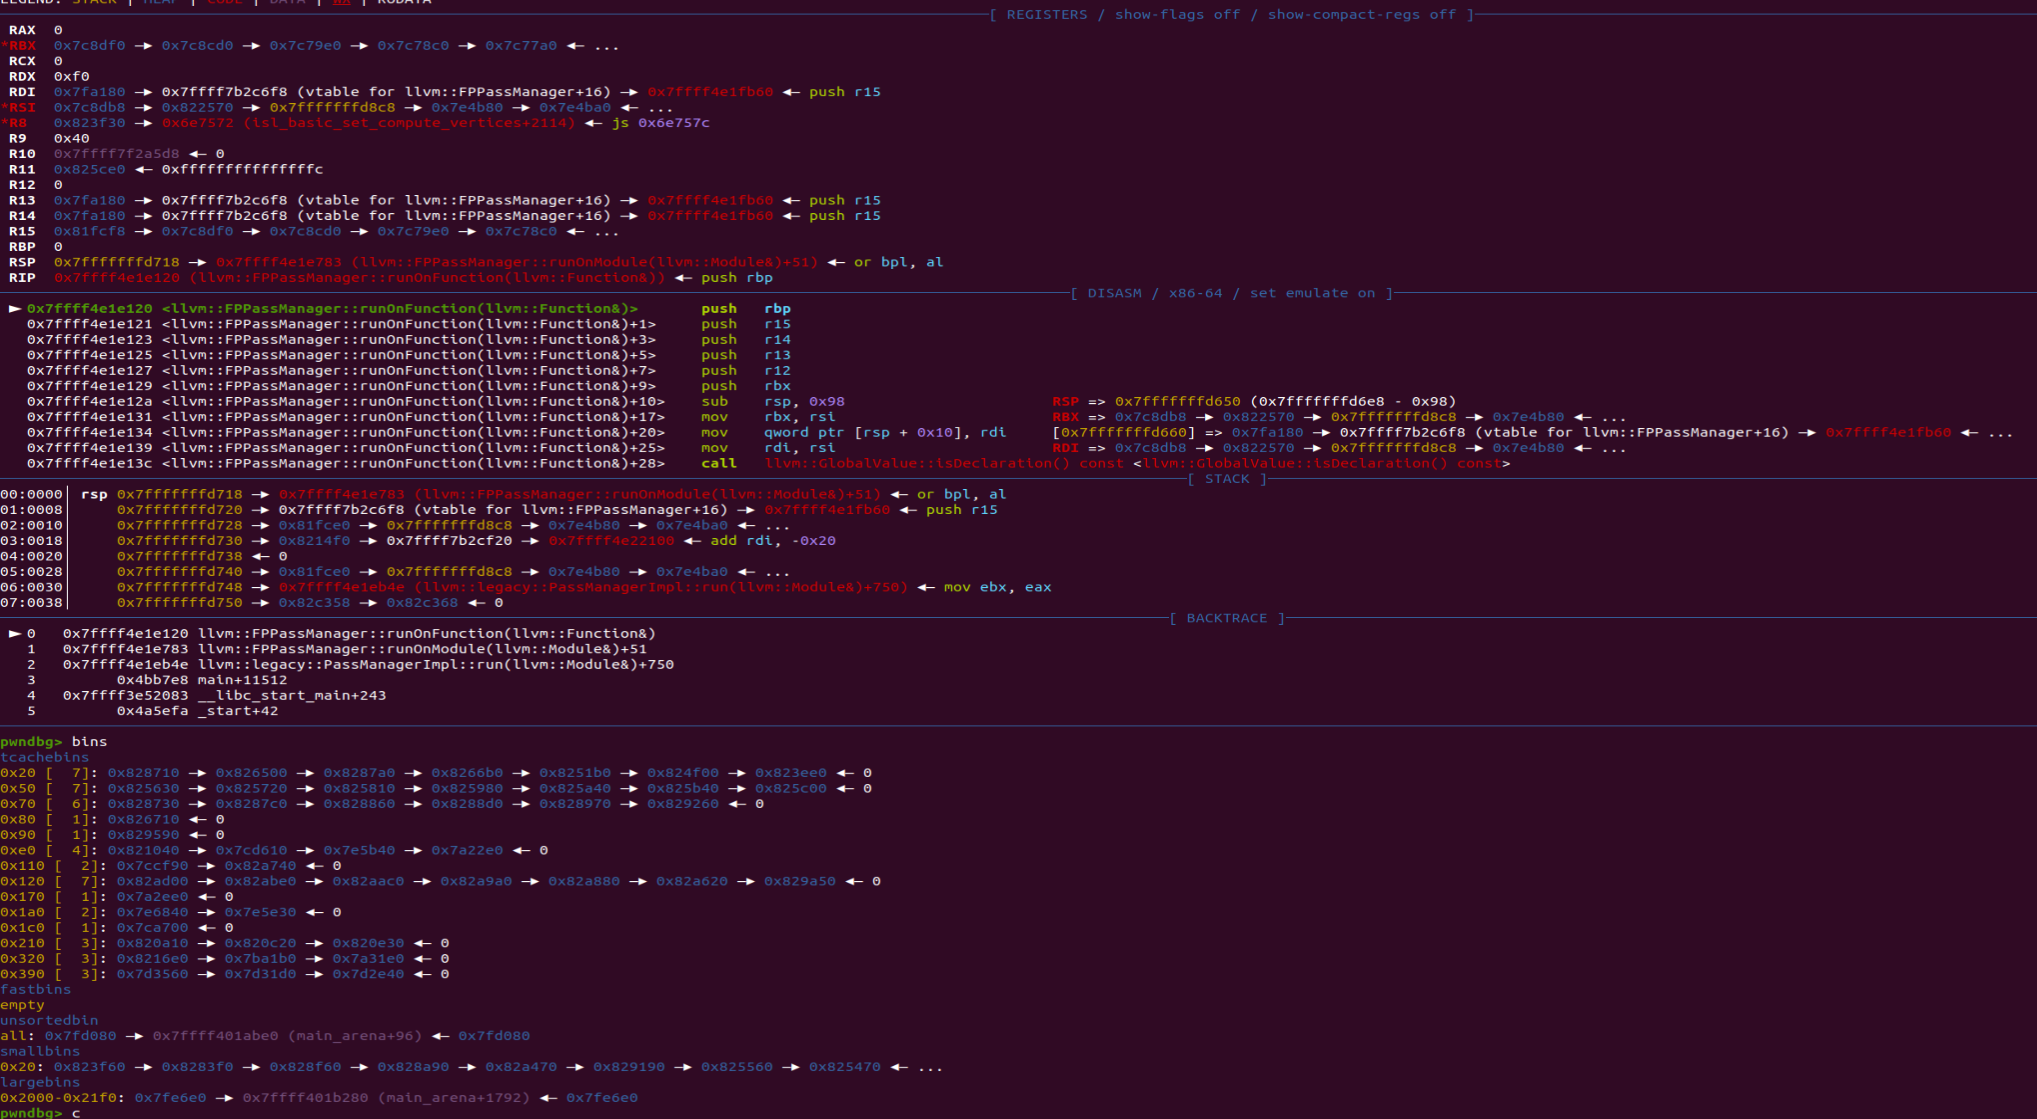Click RDX value 0xf0
The image size is (2037, 1119).
tap(72, 77)
